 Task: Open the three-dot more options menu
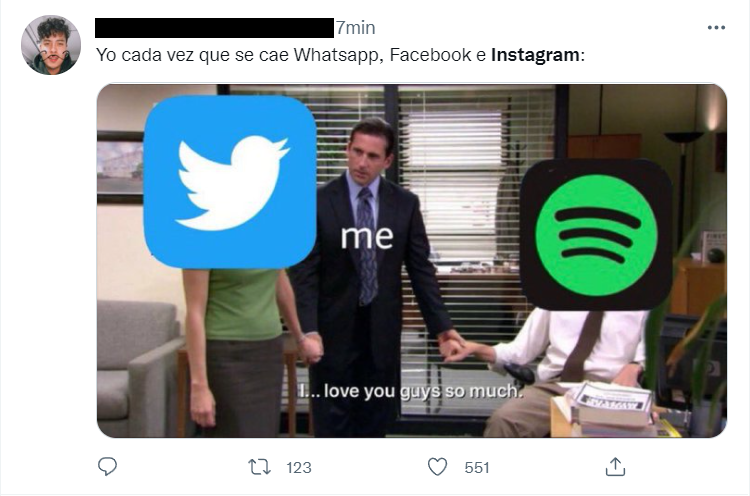[x=716, y=28]
